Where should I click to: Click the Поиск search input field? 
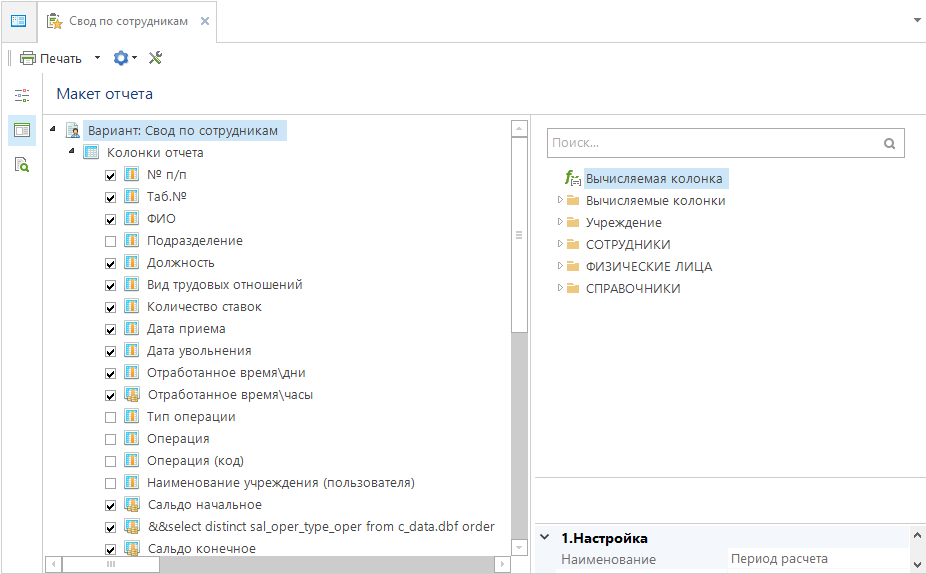point(711,143)
